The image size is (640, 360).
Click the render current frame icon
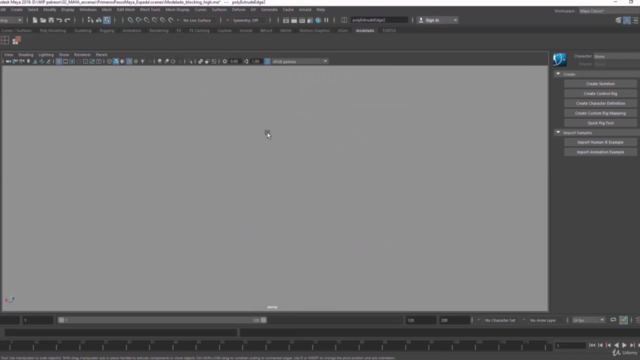tap(294, 20)
